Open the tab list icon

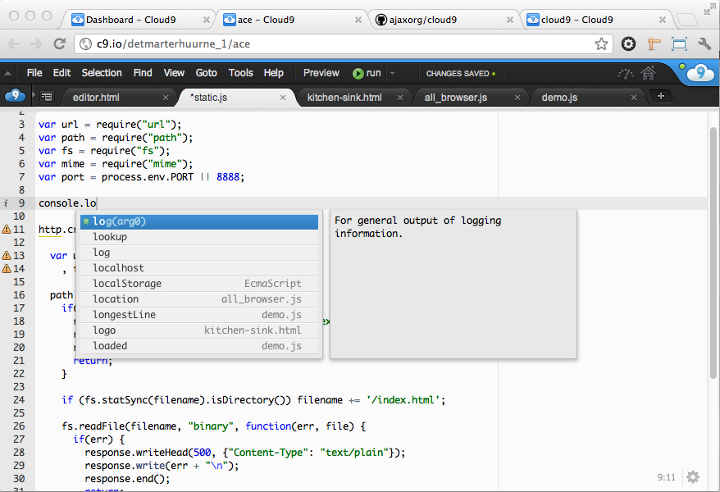click(47, 96)
